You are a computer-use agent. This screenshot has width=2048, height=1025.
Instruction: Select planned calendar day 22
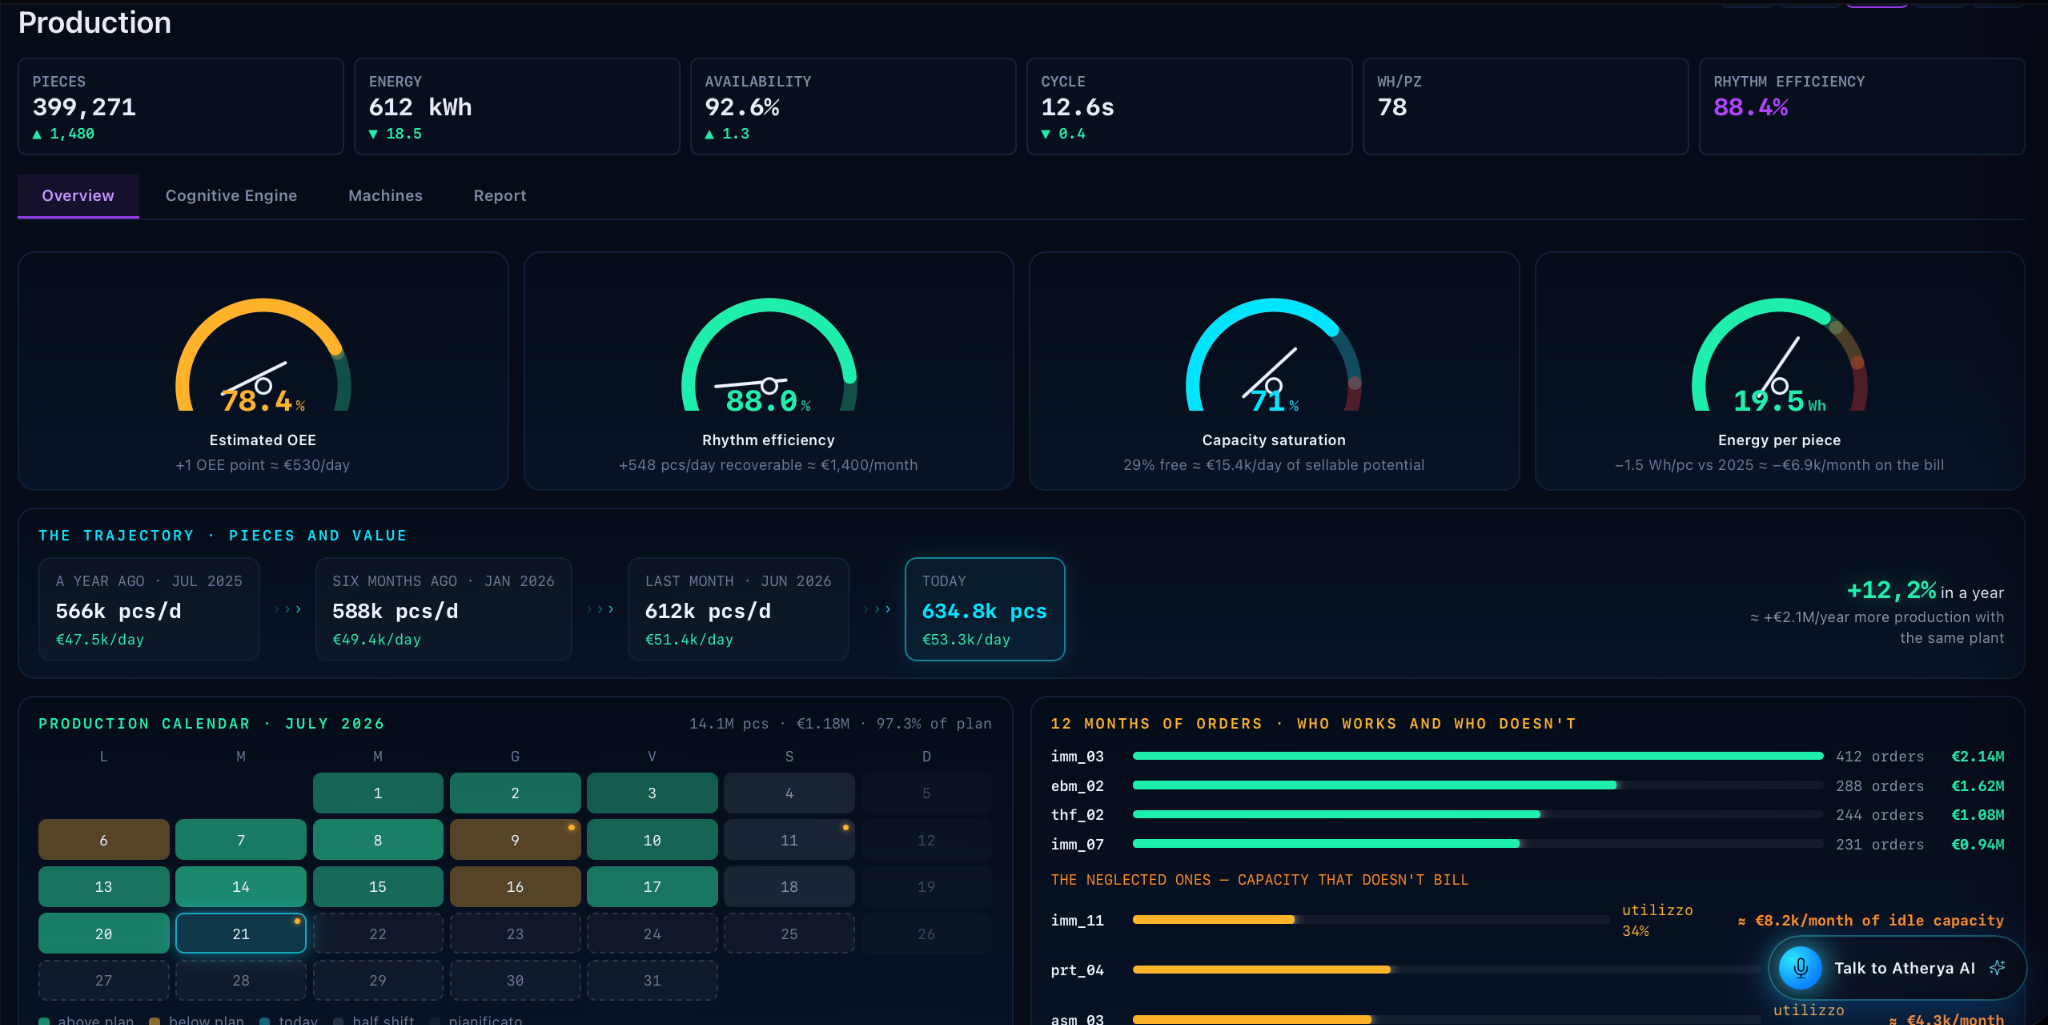pos(378,933)
